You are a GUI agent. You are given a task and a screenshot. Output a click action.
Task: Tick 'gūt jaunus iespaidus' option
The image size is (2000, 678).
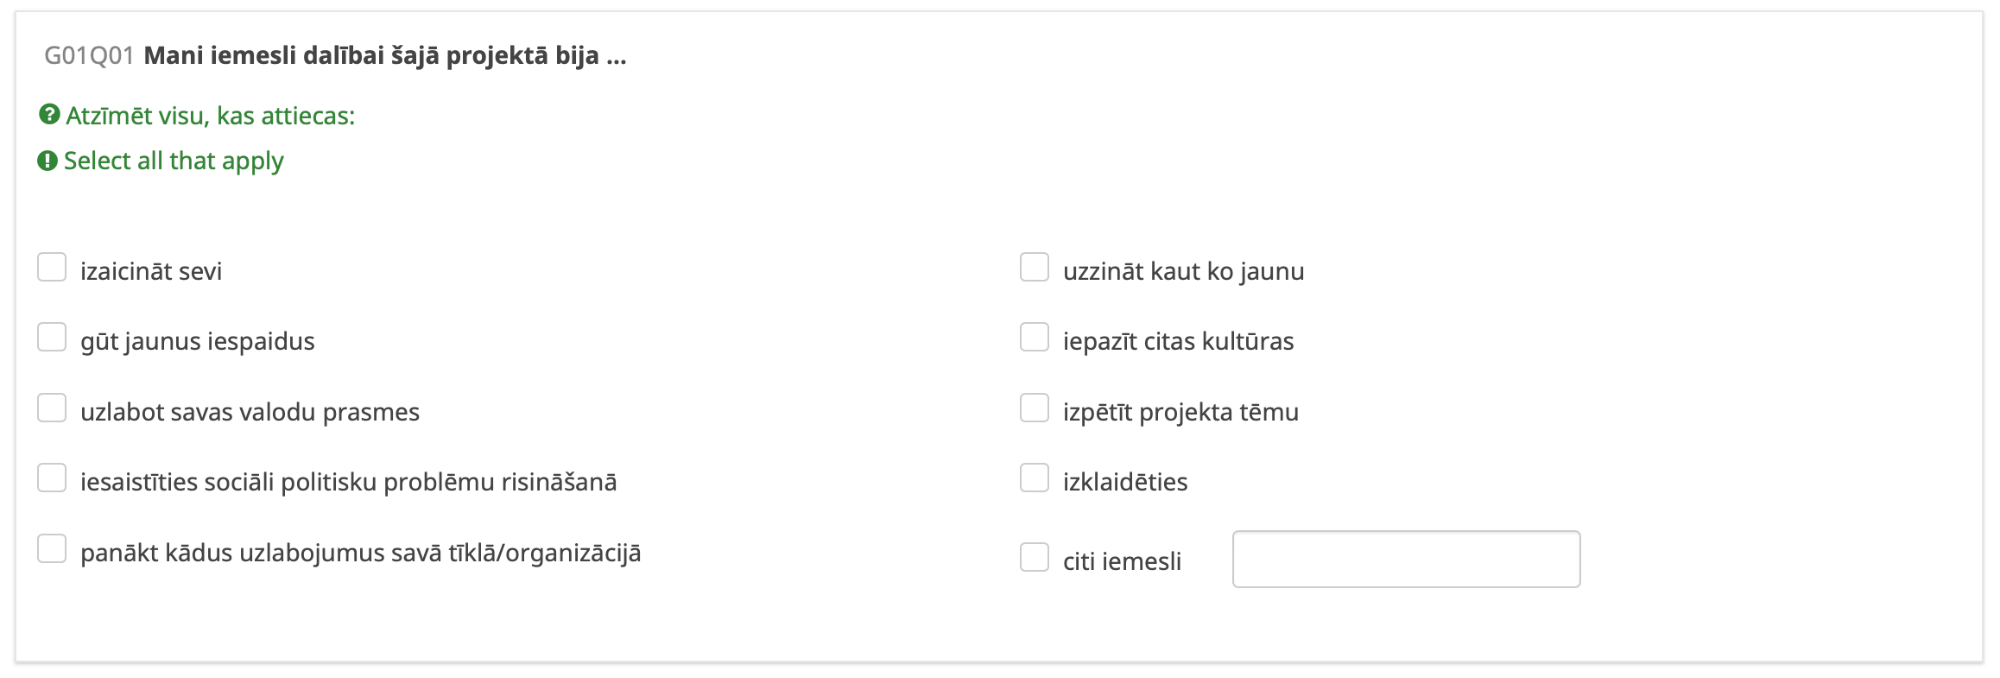tap(52, 338)
